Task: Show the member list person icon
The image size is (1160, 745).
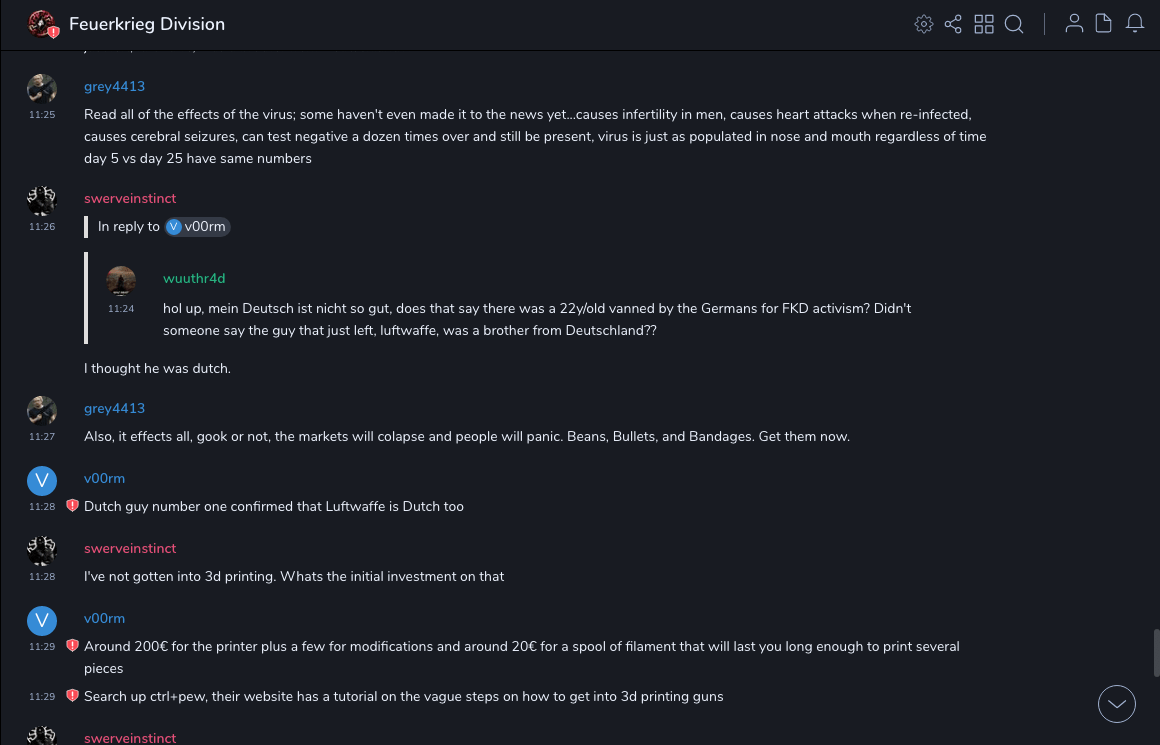Action: (x=1074, y=24)
